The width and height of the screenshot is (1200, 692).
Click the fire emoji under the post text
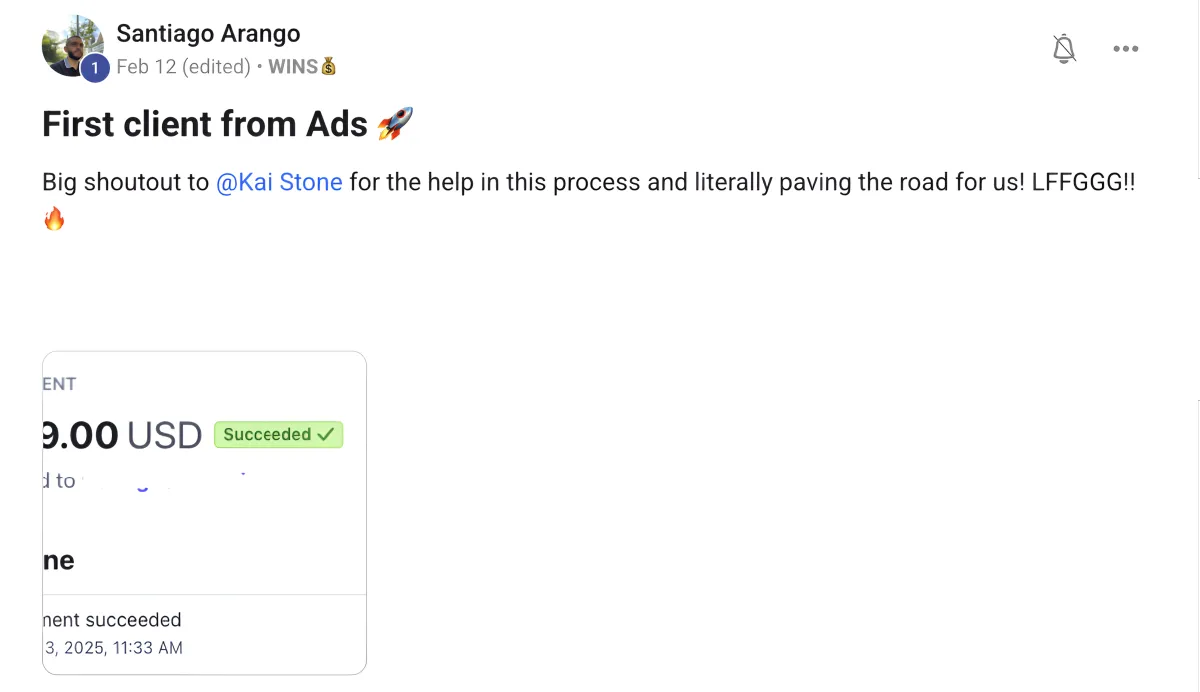coord(54,219)
